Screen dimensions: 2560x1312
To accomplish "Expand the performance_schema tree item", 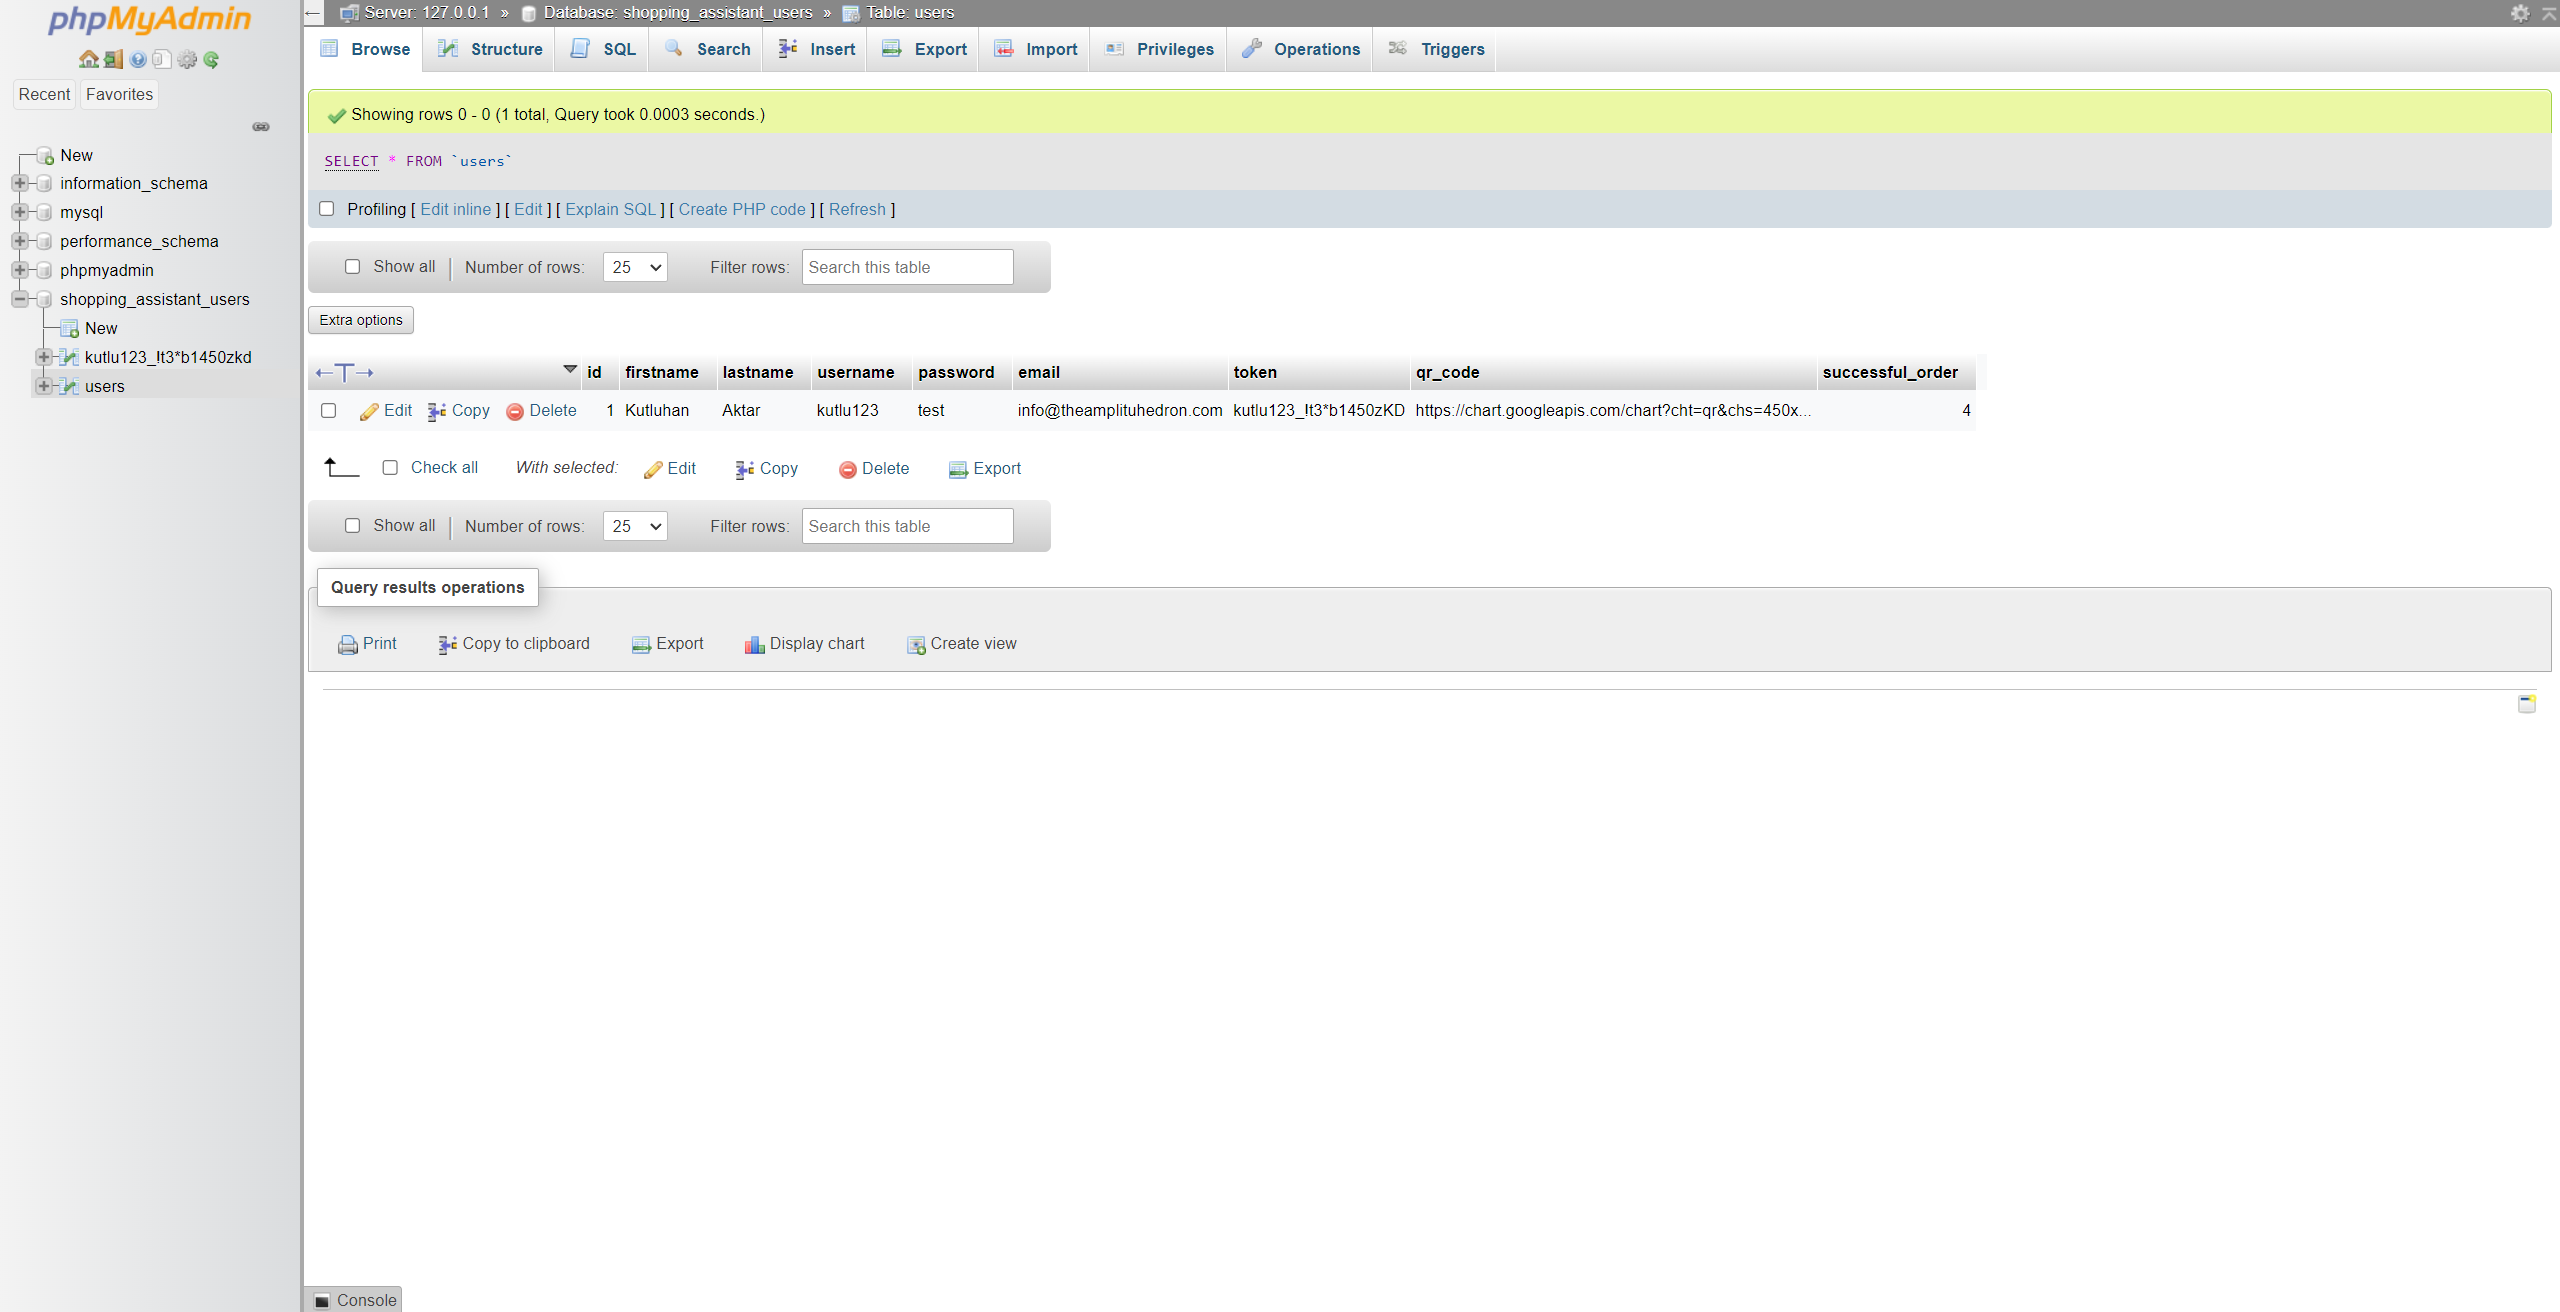I will pyautogui.click(x=18, y=241).
